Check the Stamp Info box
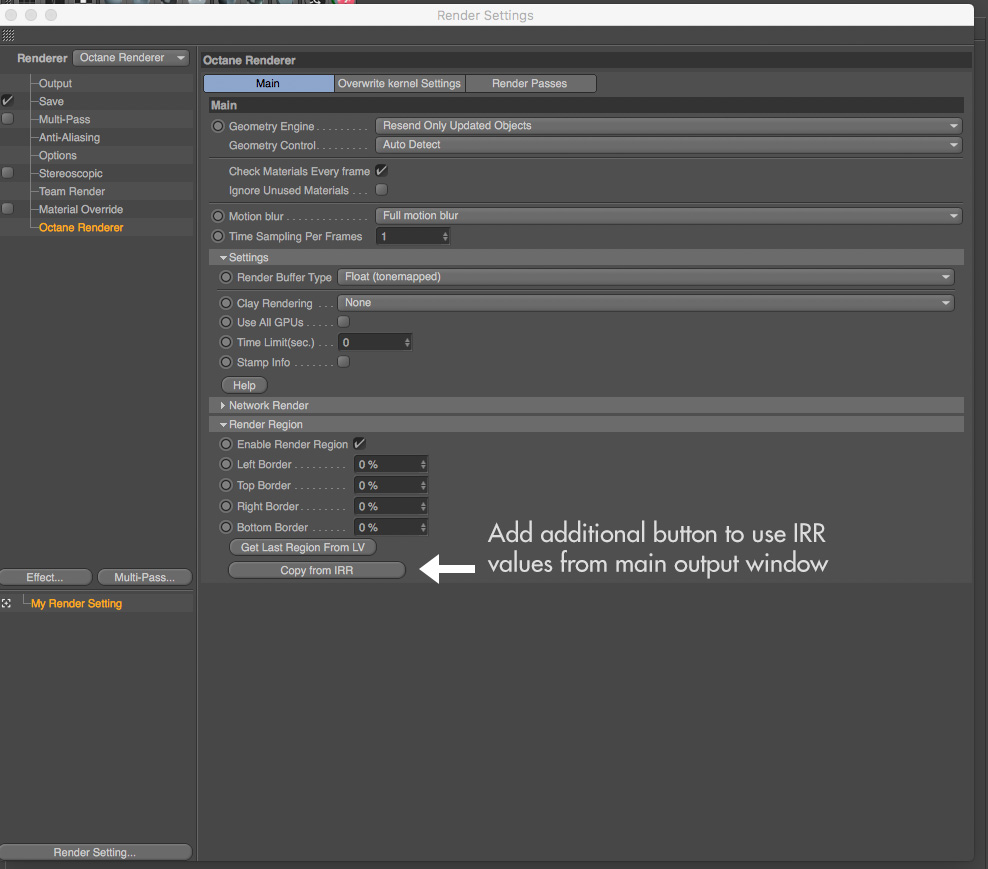This screenshot has height=869, width=988. [343, 362]
